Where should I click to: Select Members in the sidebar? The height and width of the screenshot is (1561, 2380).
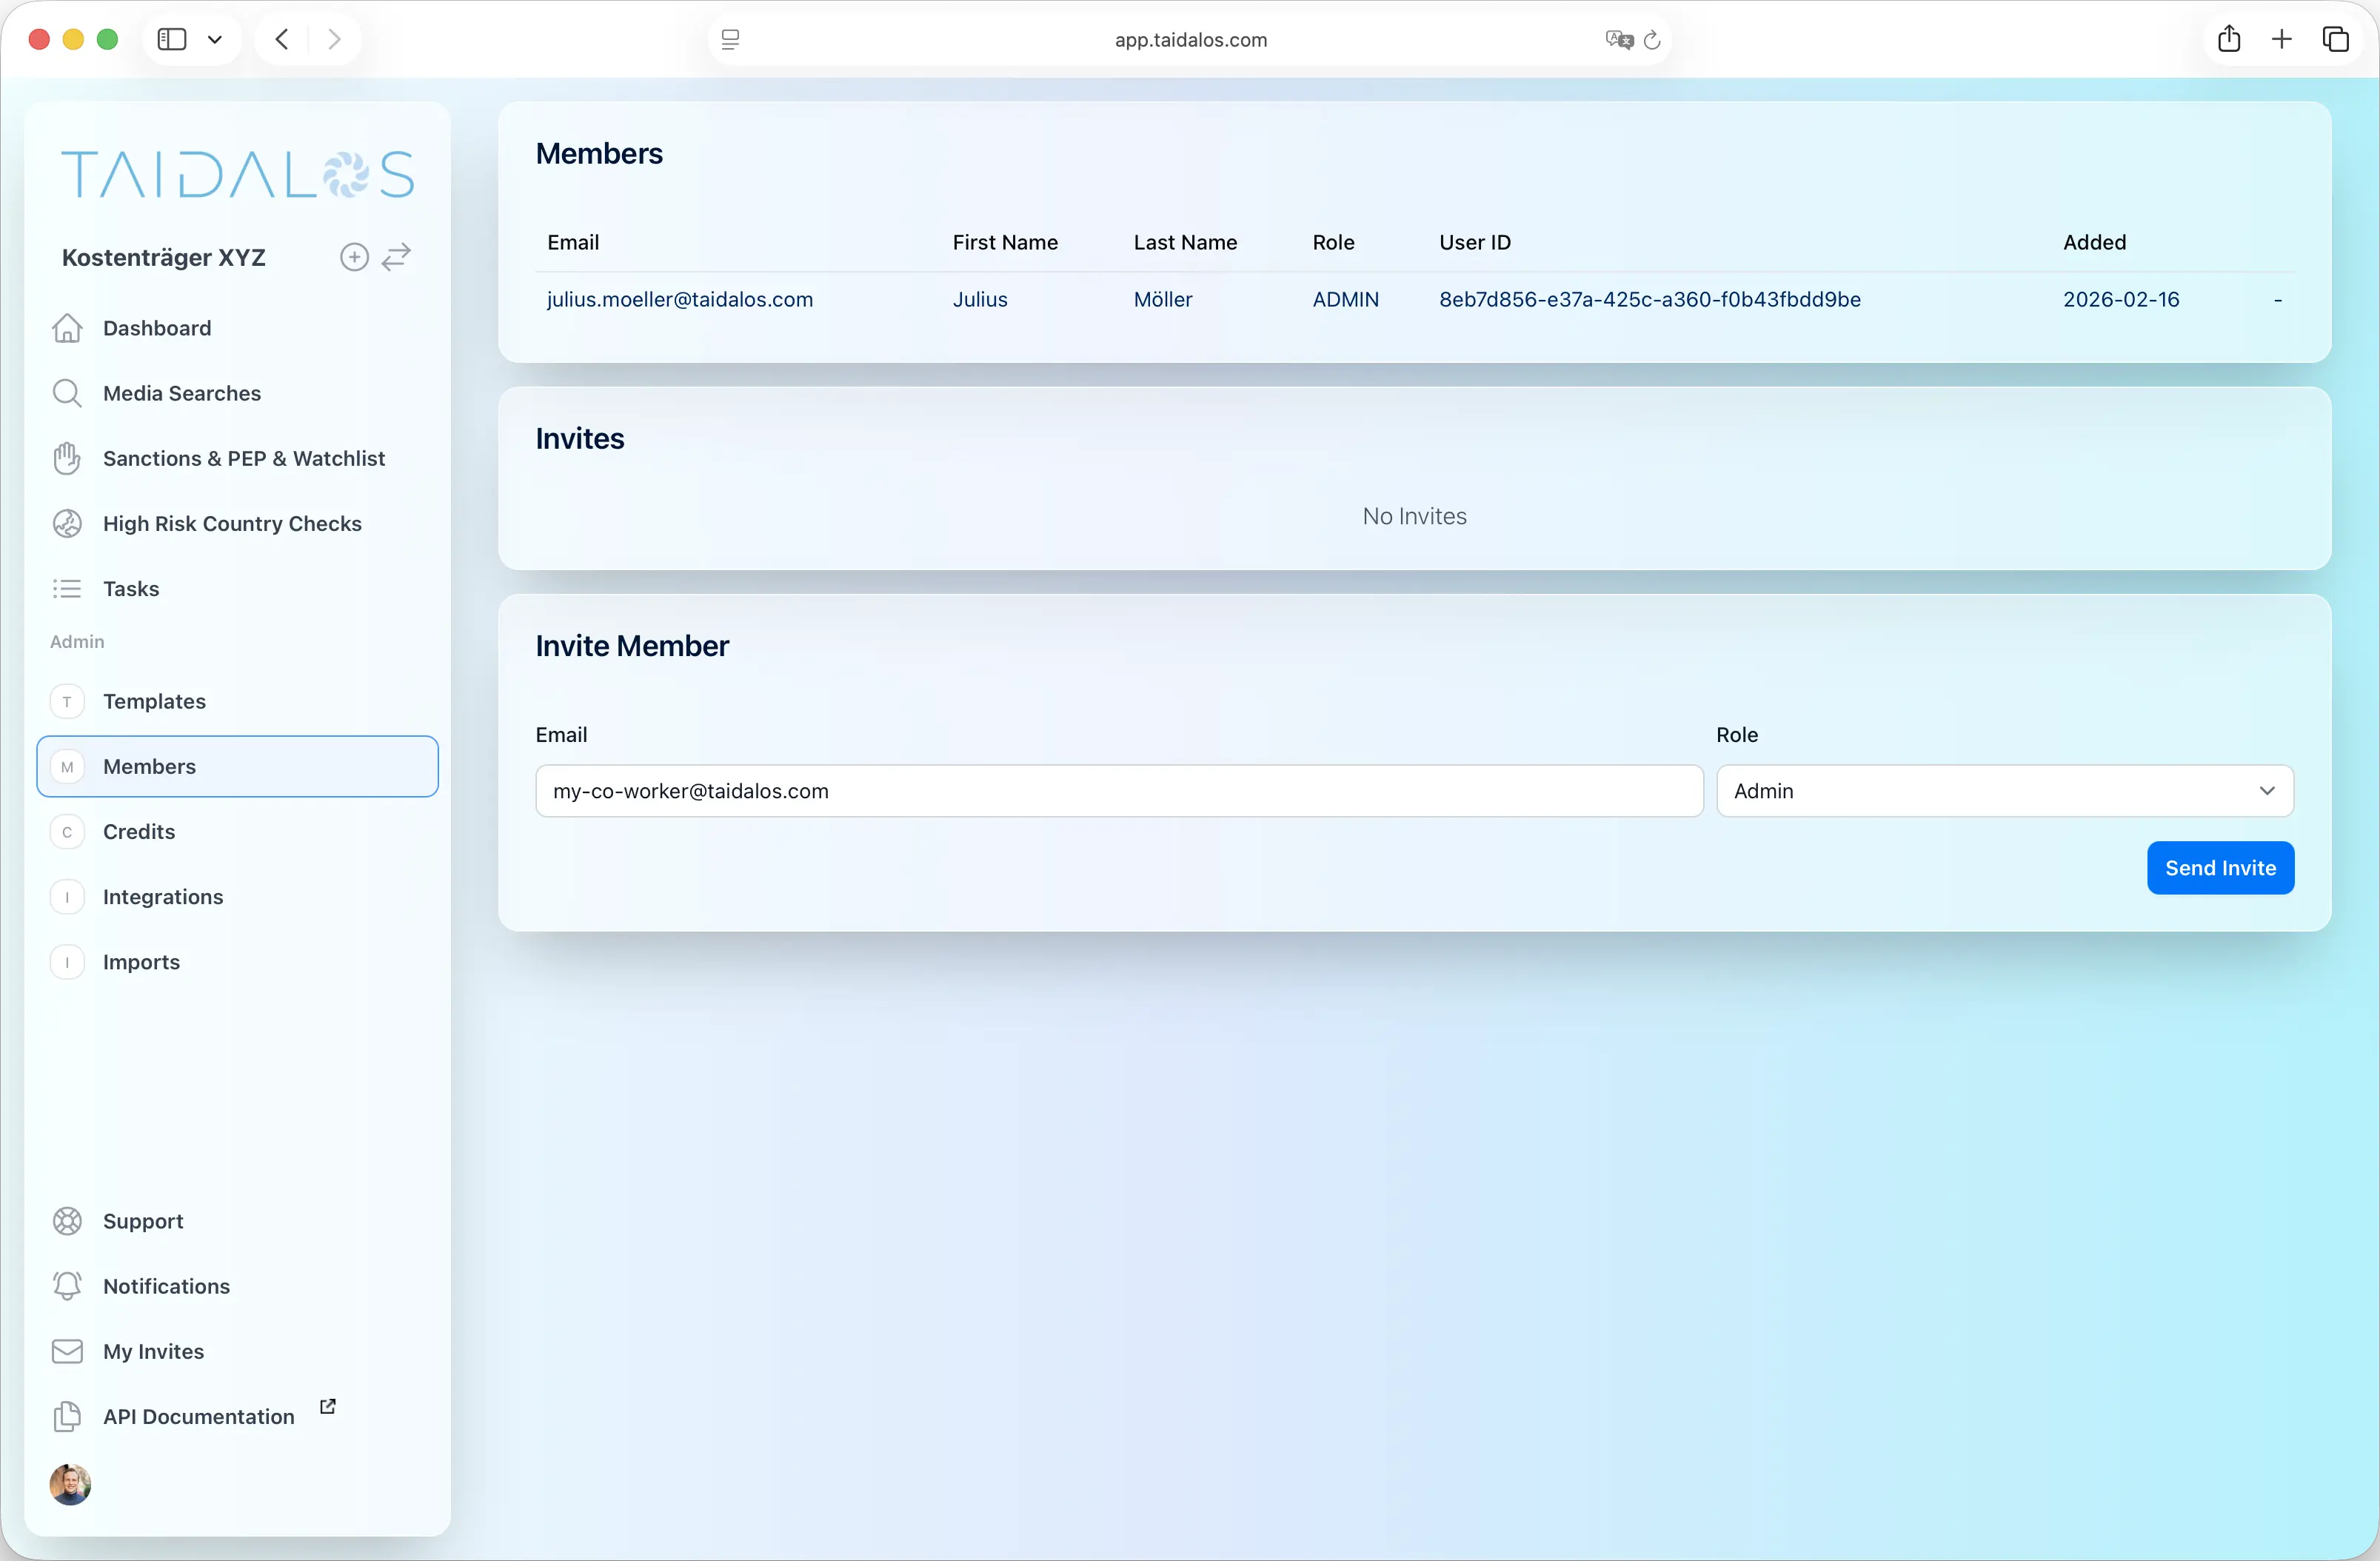pyautogui.click(x=149, y=766)
